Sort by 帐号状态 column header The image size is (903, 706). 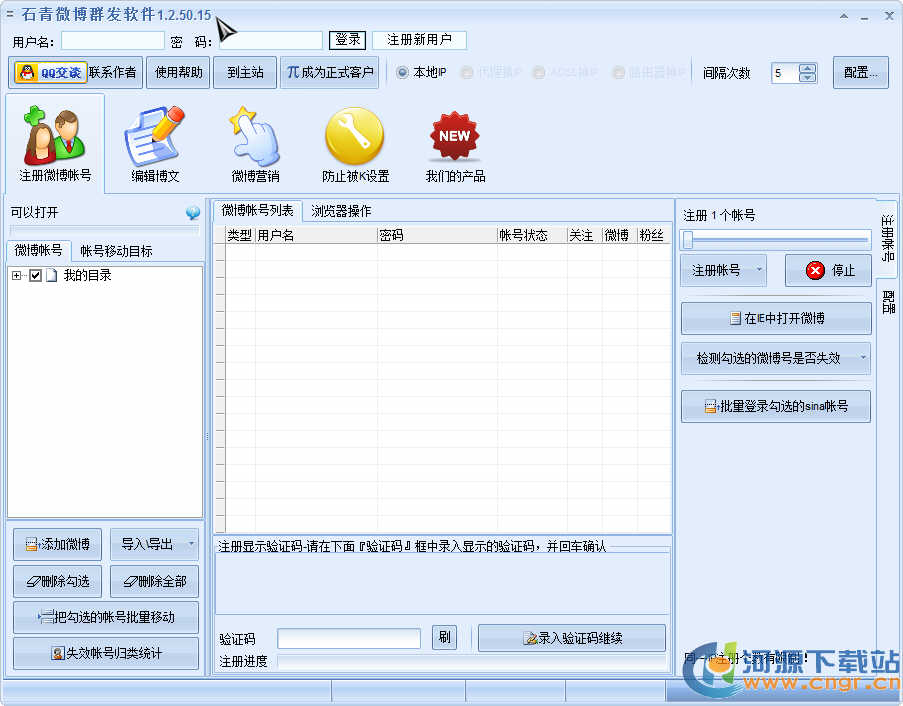pyautogui.click(x=532, y=235)
